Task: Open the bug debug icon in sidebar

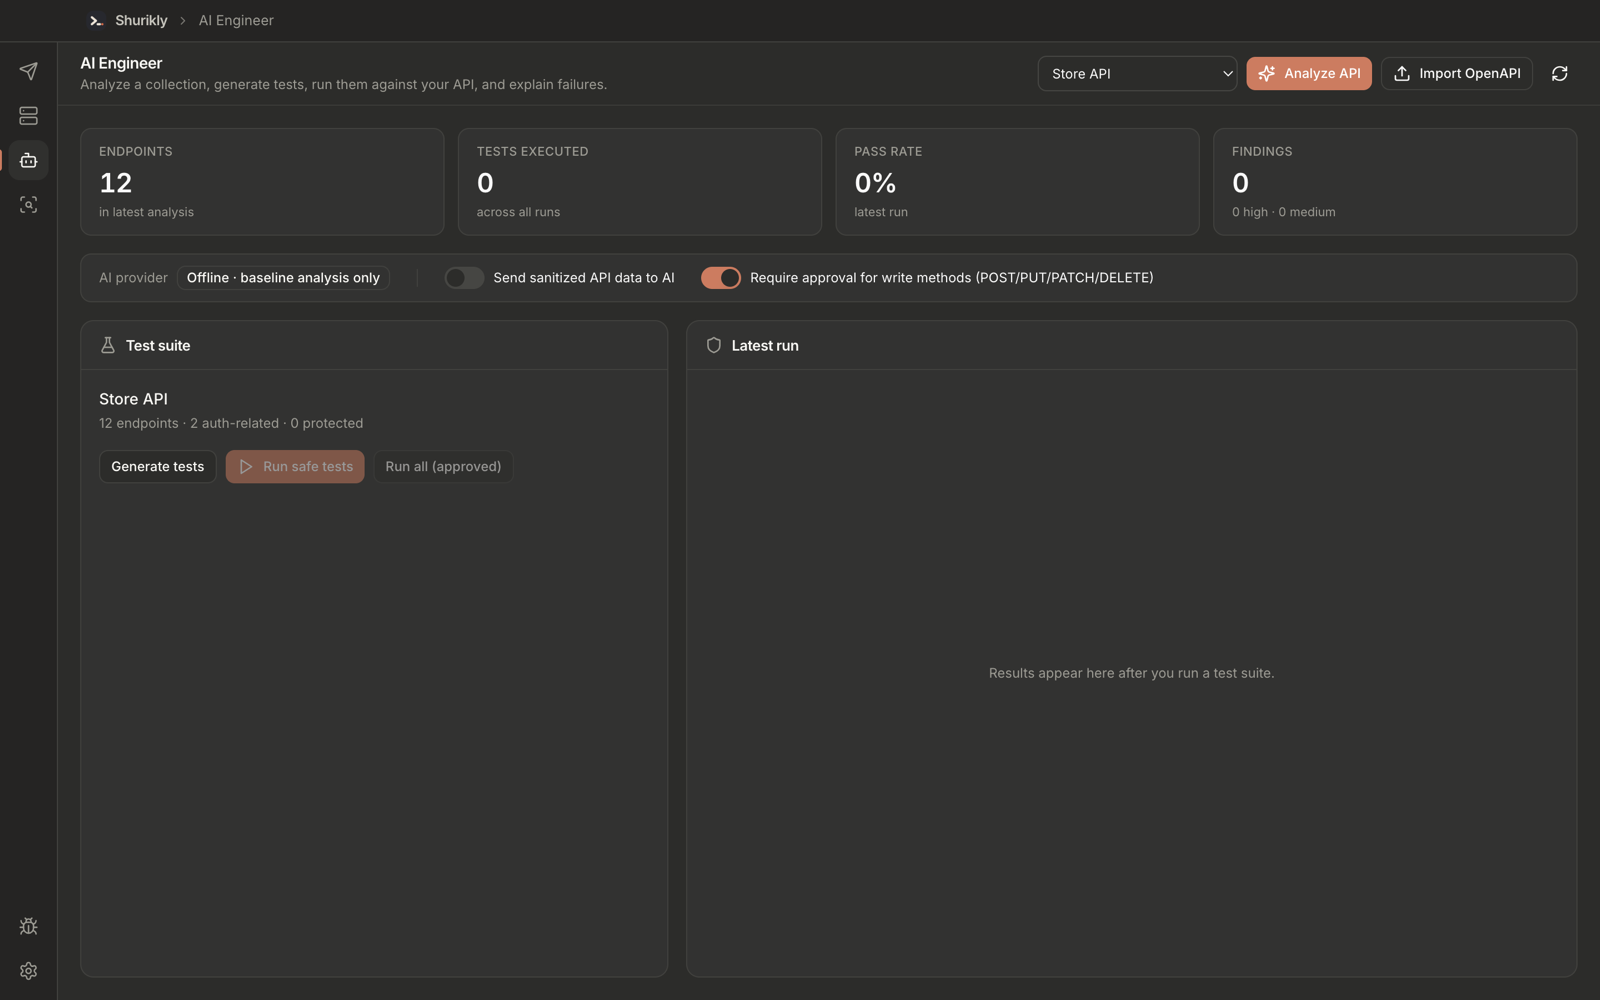Action: click(28, 927)
